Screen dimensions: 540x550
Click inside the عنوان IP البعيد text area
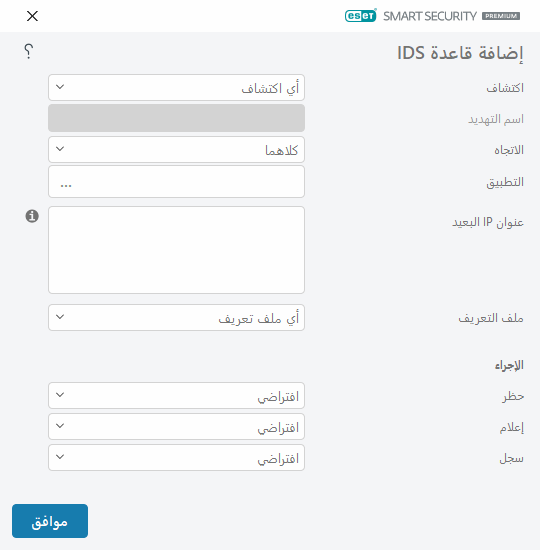click(x=176, y=250)
